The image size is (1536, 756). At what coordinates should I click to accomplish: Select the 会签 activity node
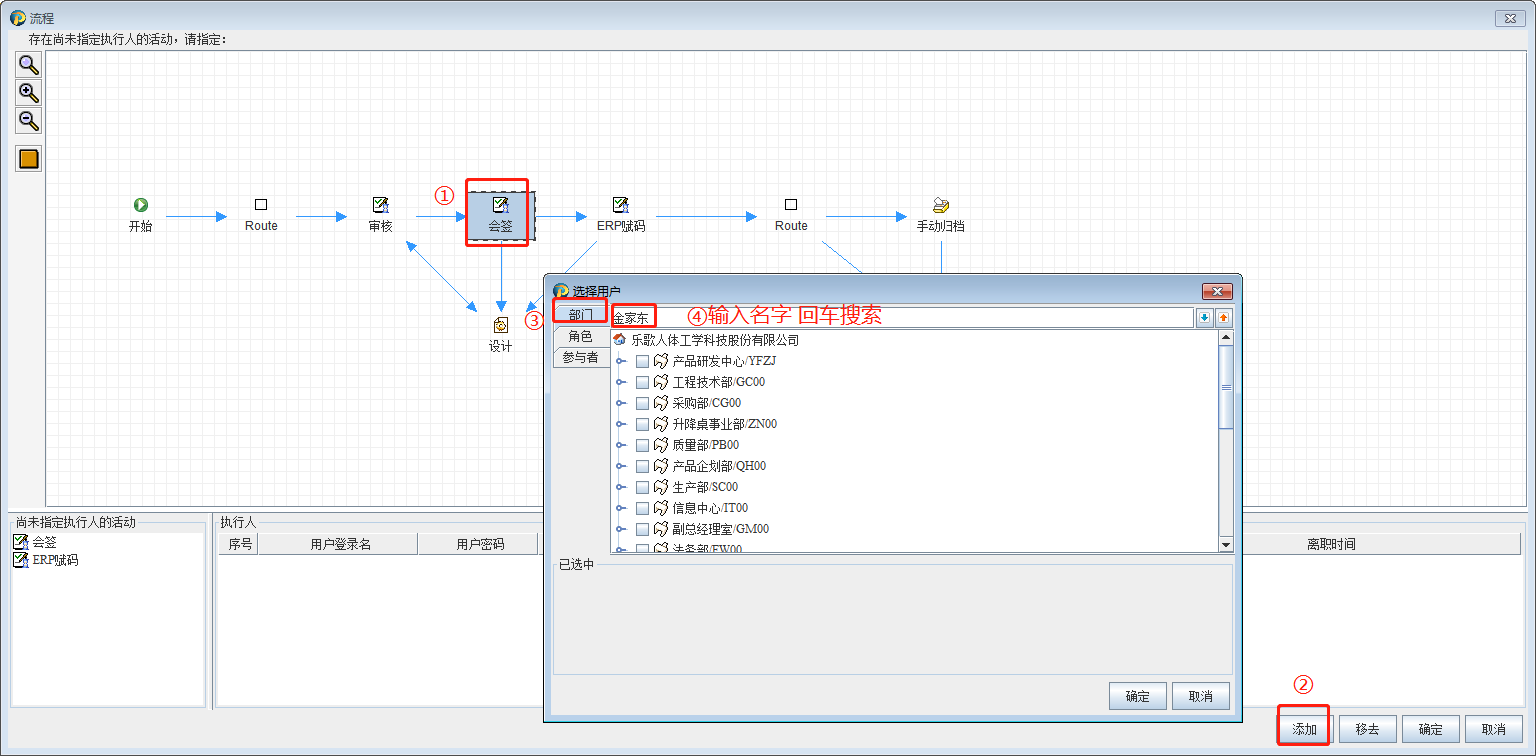(x=498, y=212)
